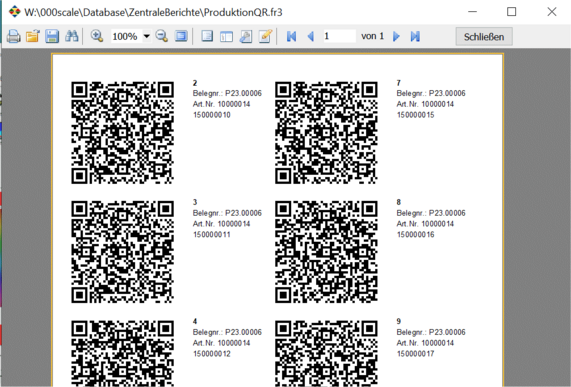Maximize the report preview window

pyautogui.click(x=512, y=12)
